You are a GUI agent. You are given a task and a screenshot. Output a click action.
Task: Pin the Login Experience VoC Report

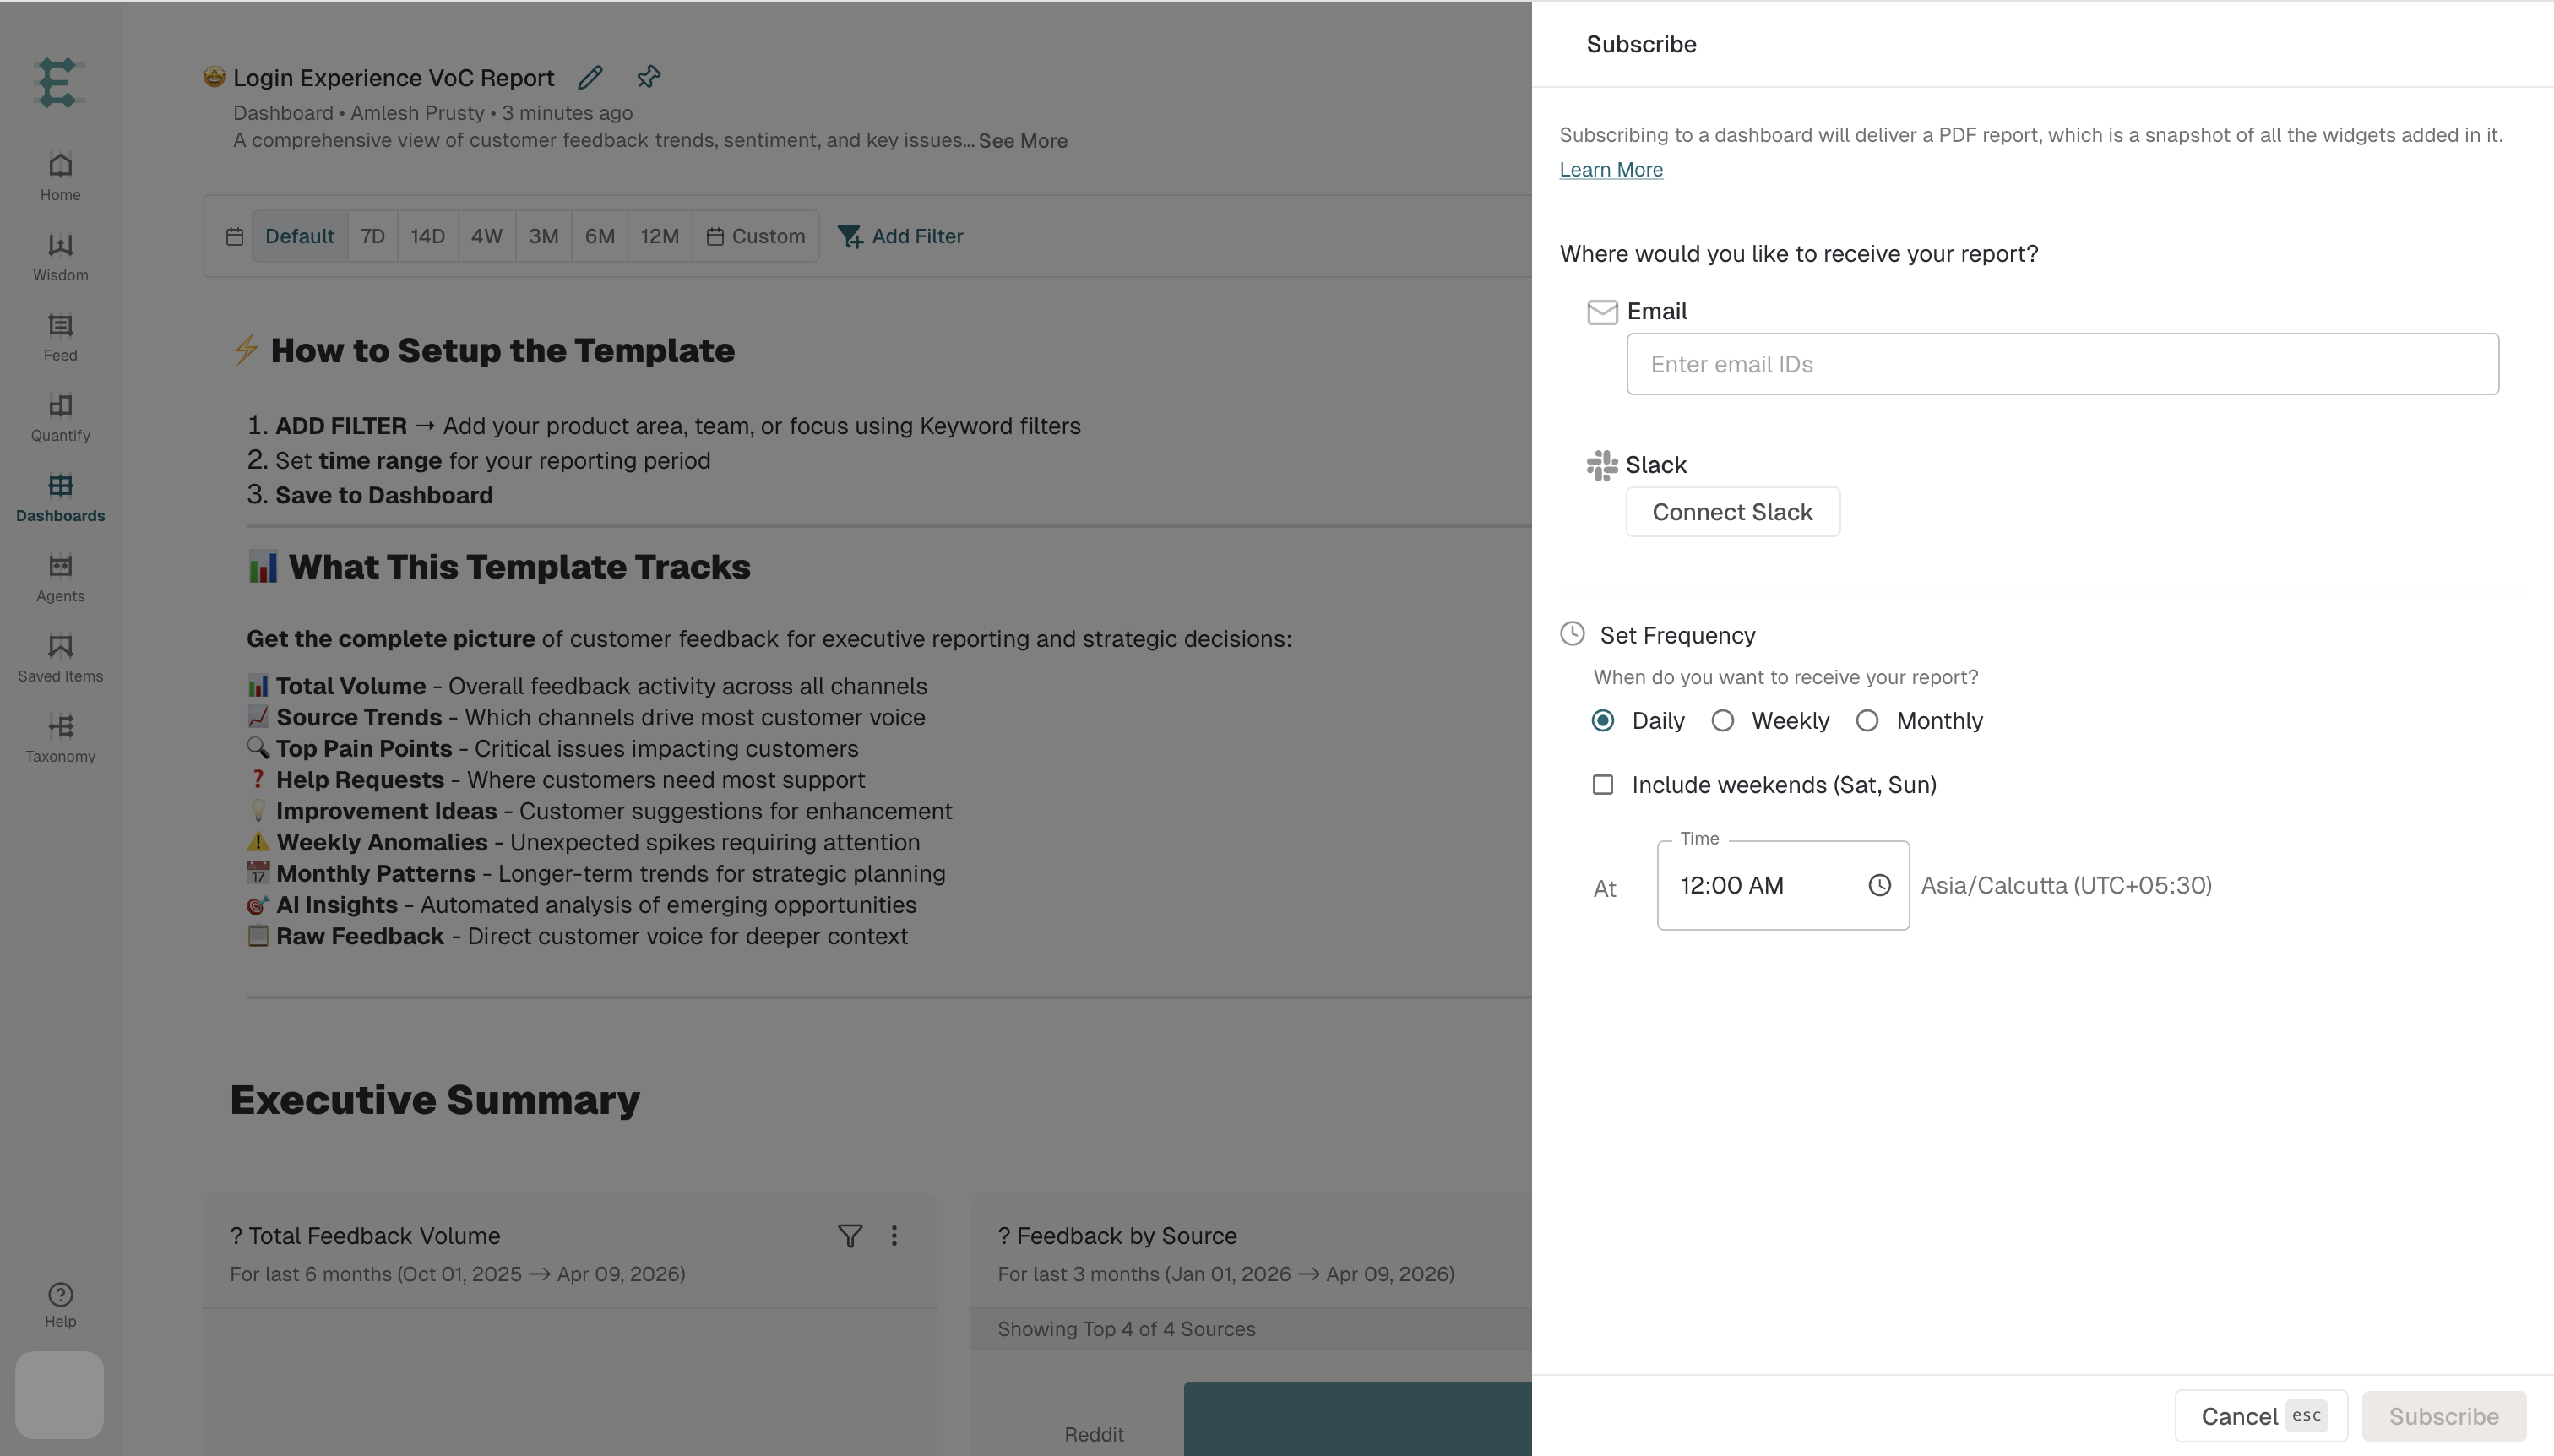click(x=648, y=77)
